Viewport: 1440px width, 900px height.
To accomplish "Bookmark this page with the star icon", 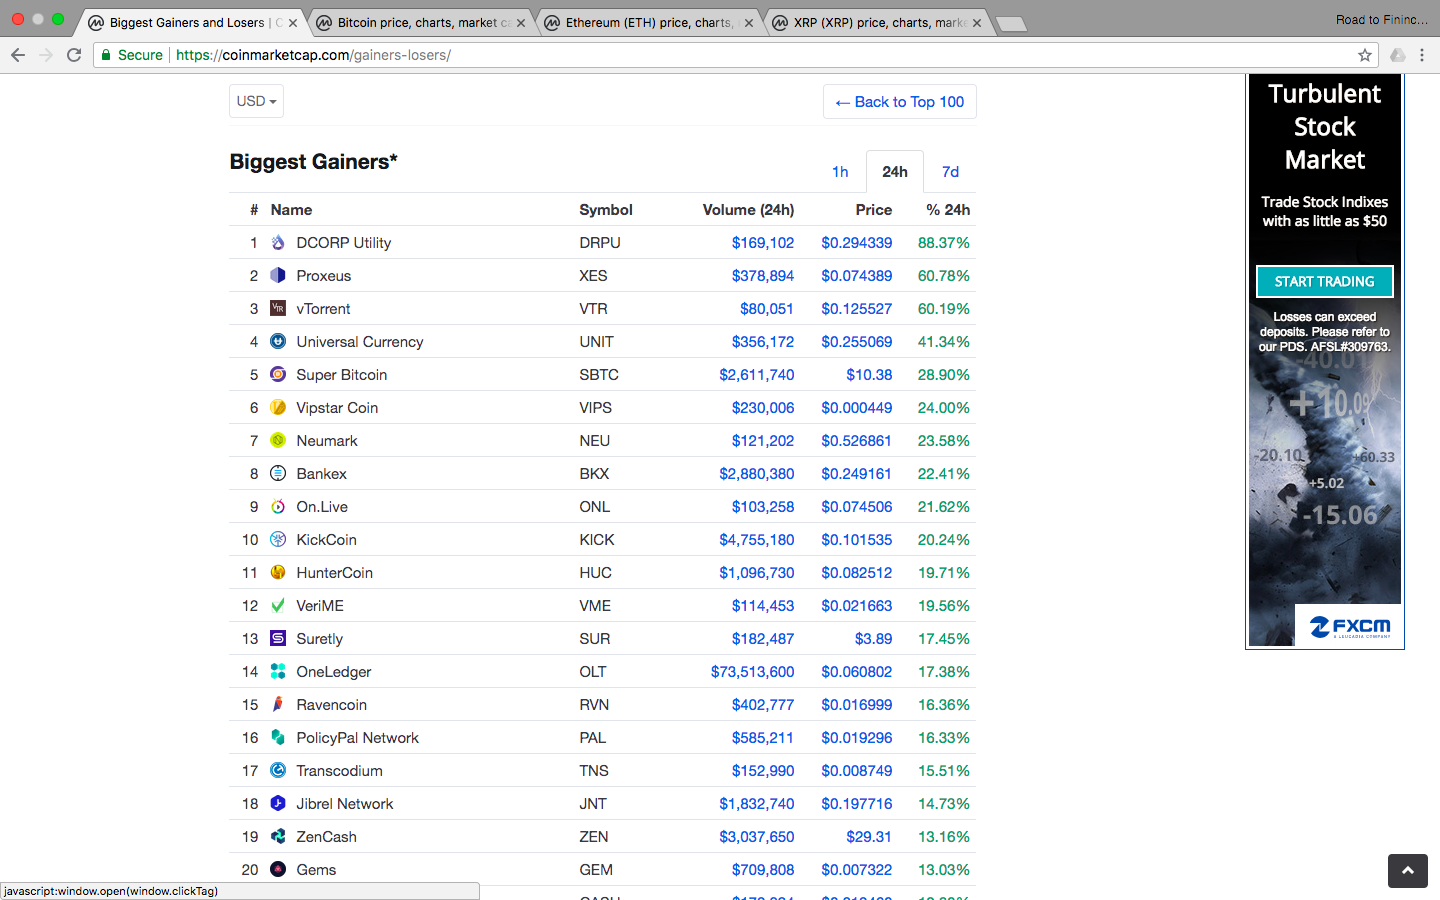I will [x=1365, y=55].
